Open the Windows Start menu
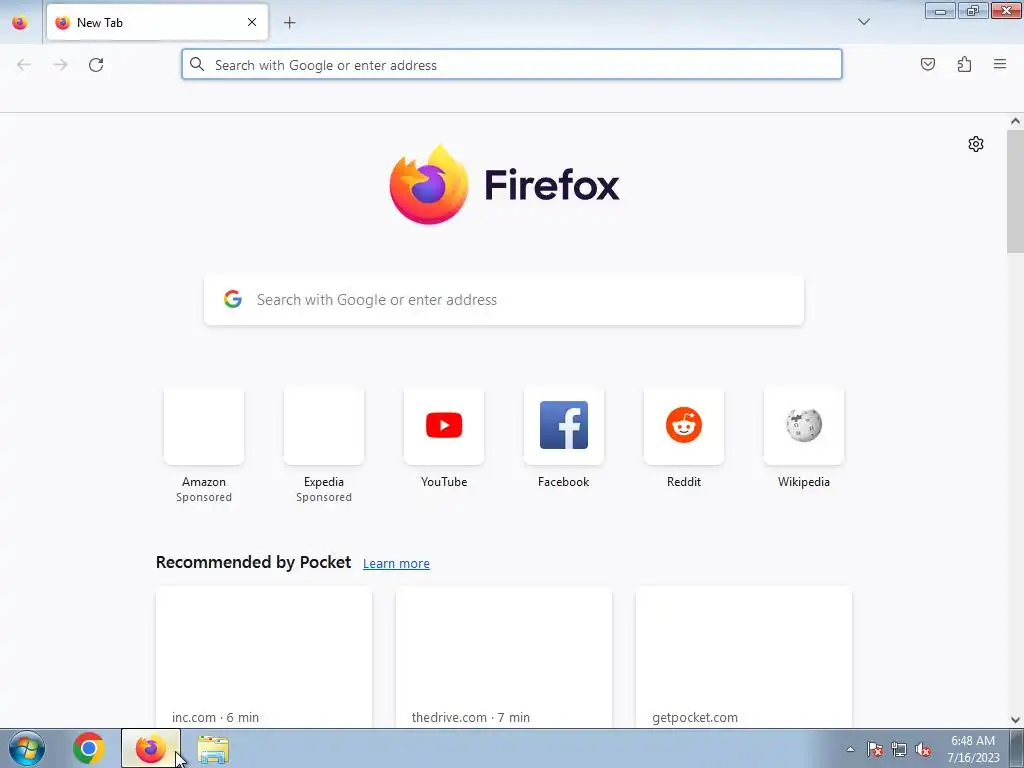1024x768 pixels. (27, 748)
